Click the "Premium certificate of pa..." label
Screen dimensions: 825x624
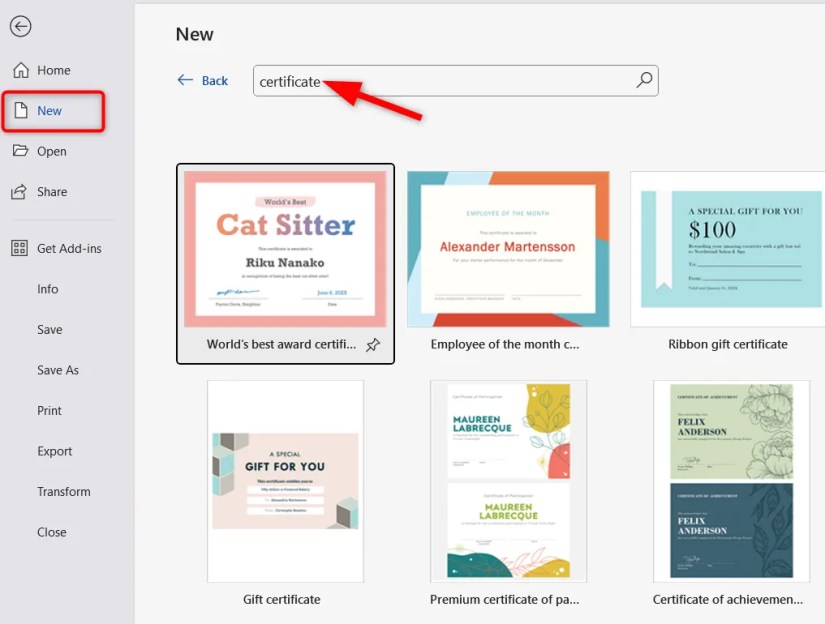click(x=505, y=599)
